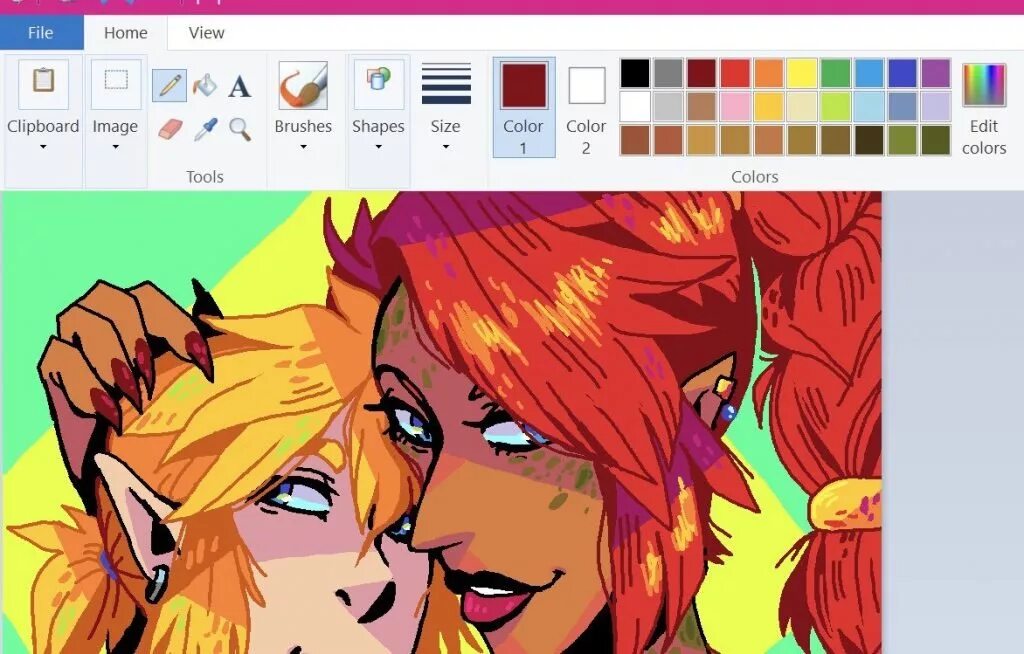Switch to the Home tab
The height and width of the screenshot is (654, 1024).
click(x=125, y=33)
